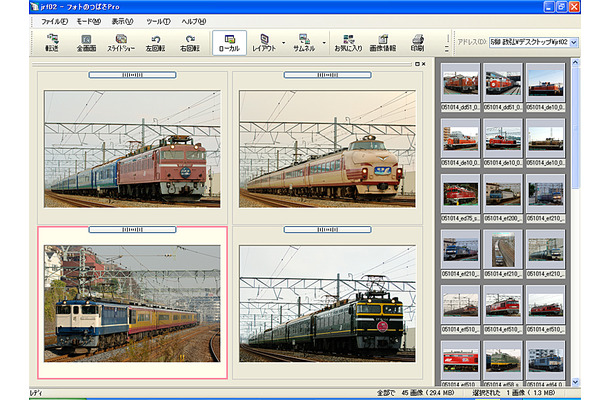Select the 051014_ef64 thumbnail
The width and height of the screenshot is (610, 400).
(x=545, y=360)
